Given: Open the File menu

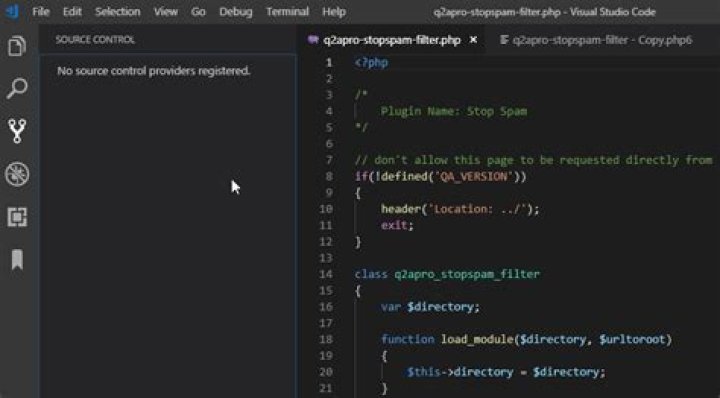Looking at the screenshot, I should (x=41, y=12).
